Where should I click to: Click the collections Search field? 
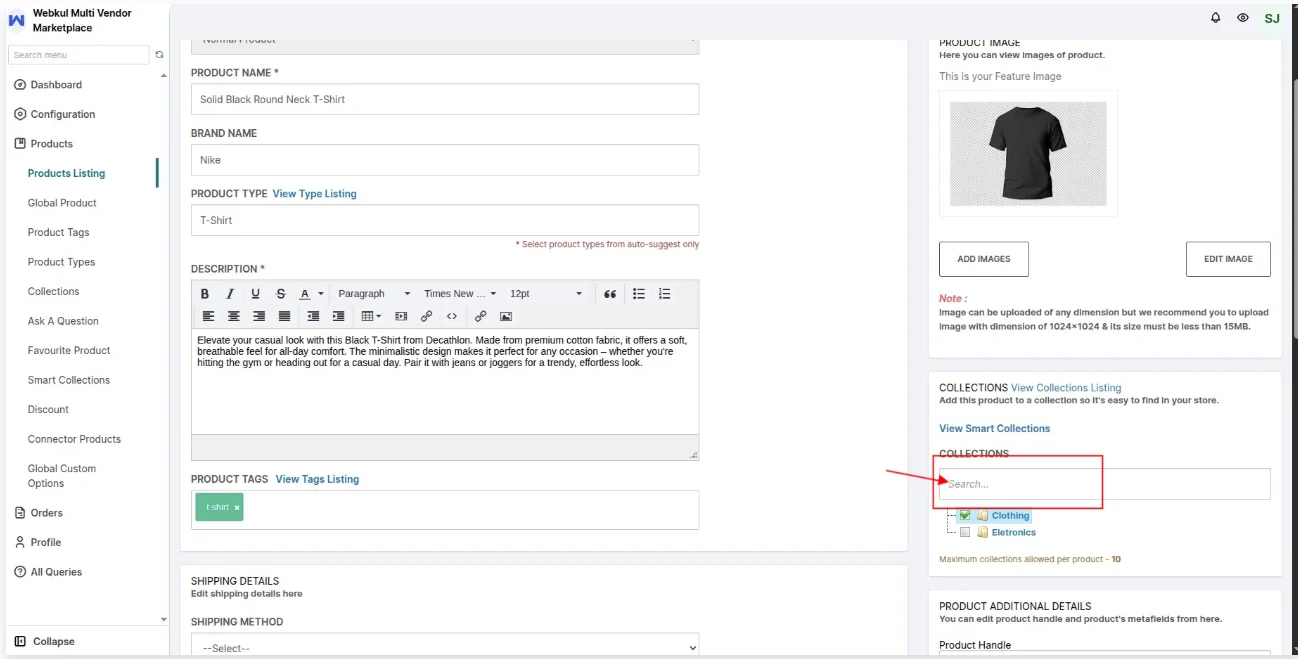1104,484
